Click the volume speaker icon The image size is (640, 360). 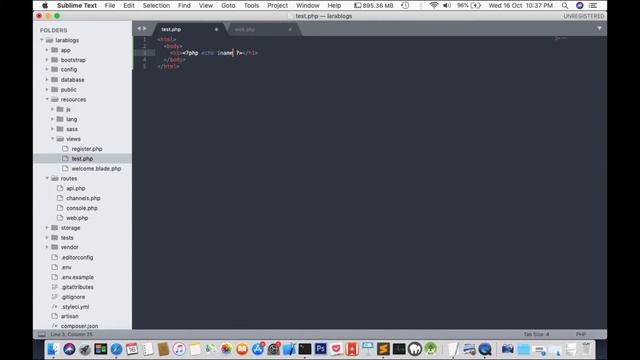tap(447, 5)
